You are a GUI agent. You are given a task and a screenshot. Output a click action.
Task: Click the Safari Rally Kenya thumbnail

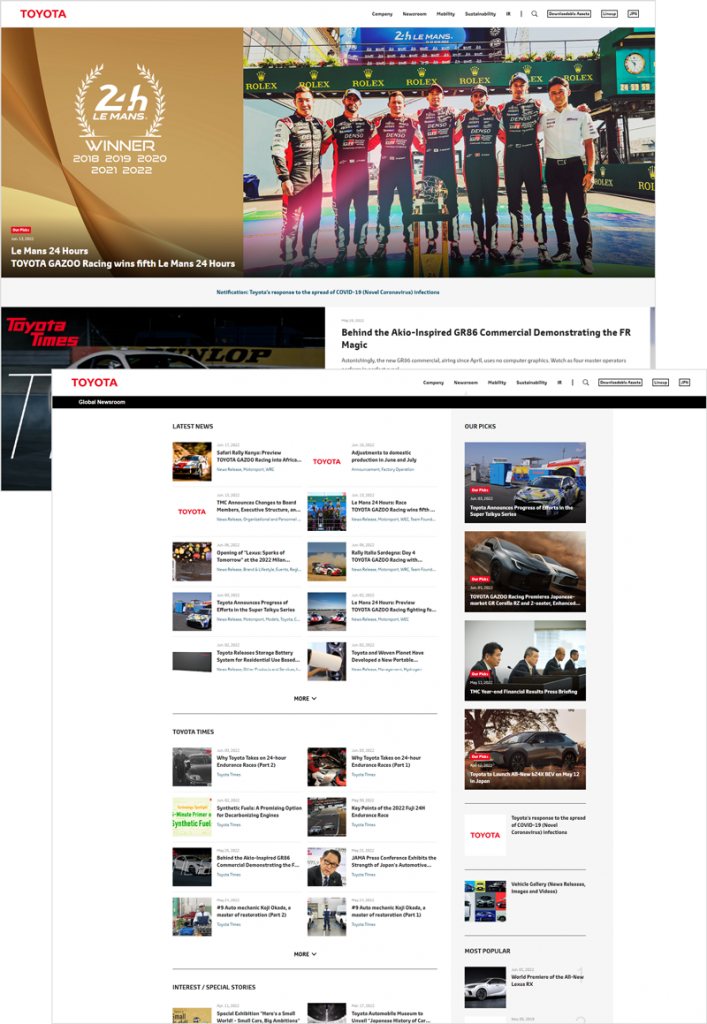(192, 462)
